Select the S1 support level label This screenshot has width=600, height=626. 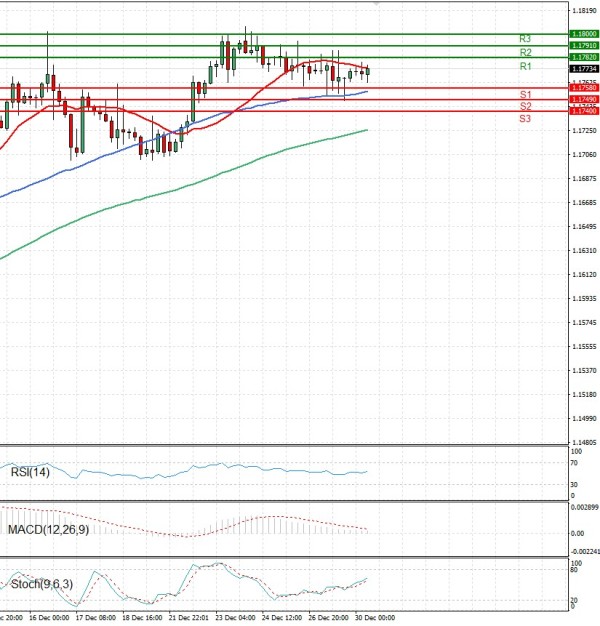[x=524, y=94]
